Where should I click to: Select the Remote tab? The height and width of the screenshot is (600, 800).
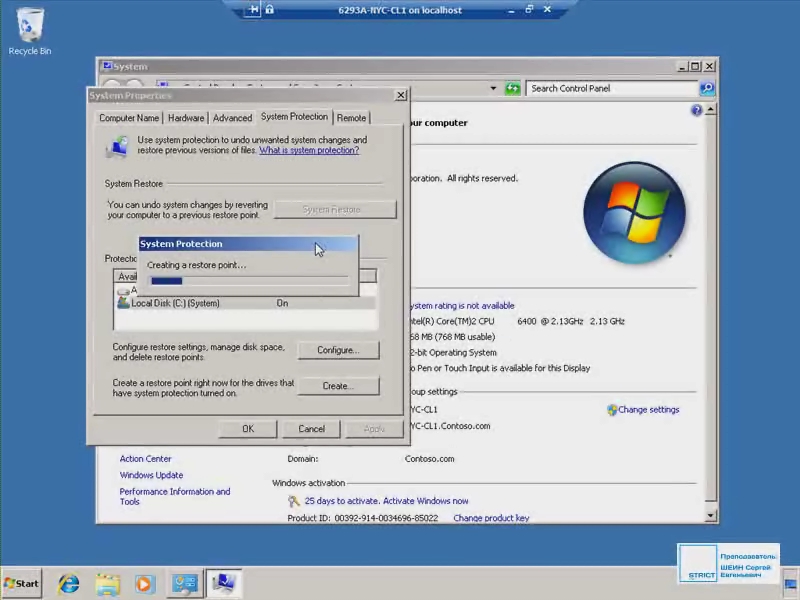pyautogui.click(x=351, y=118)
